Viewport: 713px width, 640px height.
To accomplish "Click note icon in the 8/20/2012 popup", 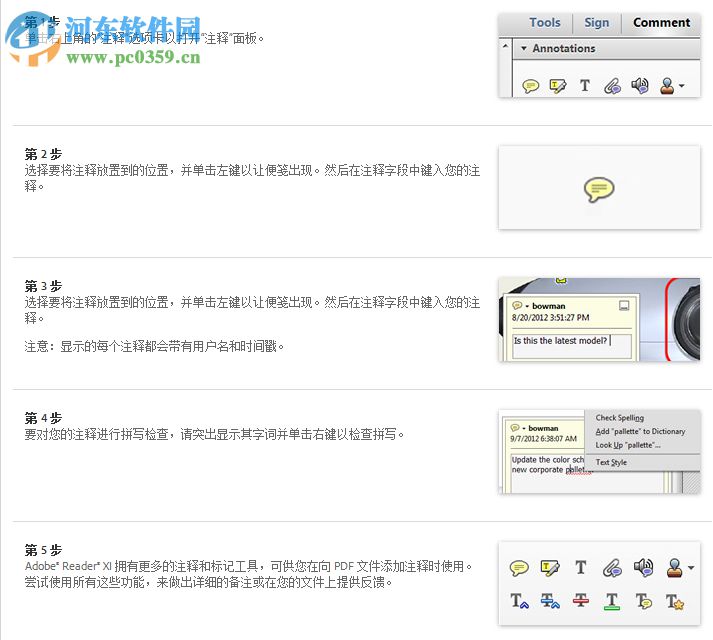I will [x=517, y=306].
